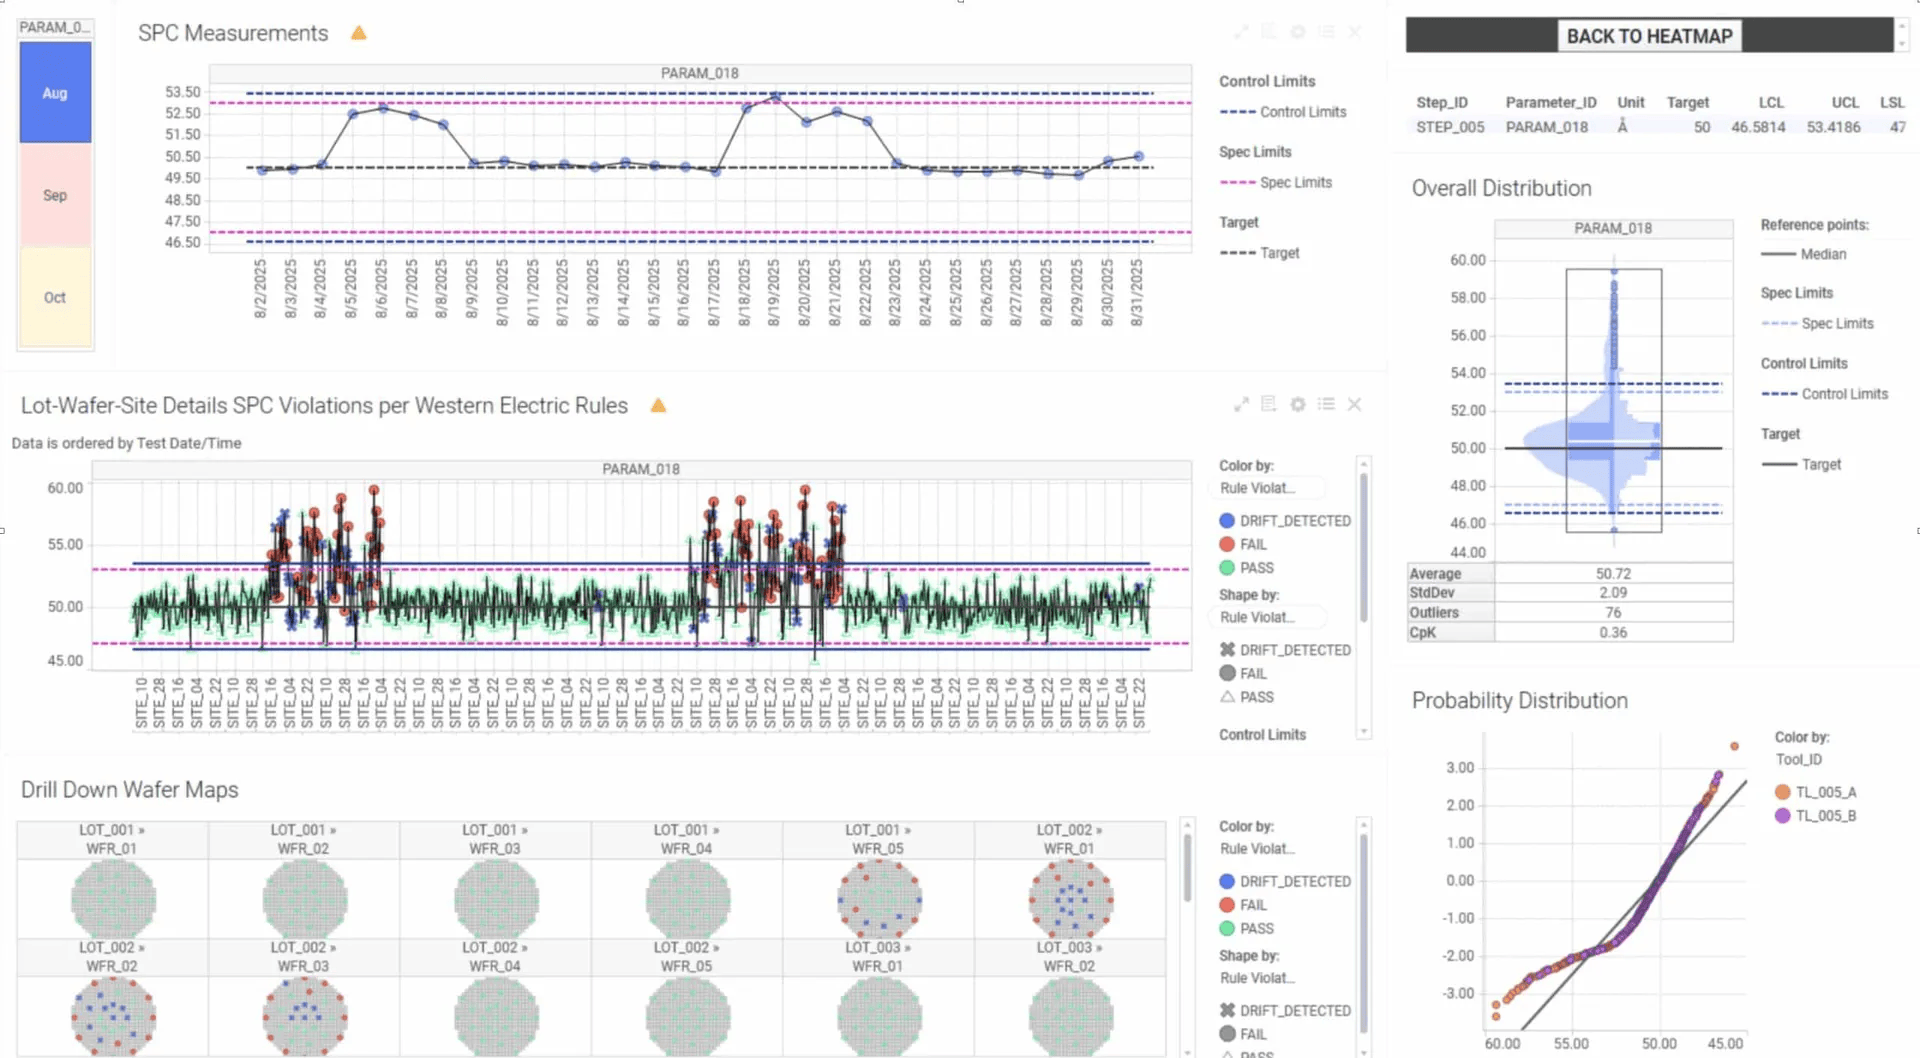Open properties gear of Lot-Wafer-Site chart

coord(1298,404)
